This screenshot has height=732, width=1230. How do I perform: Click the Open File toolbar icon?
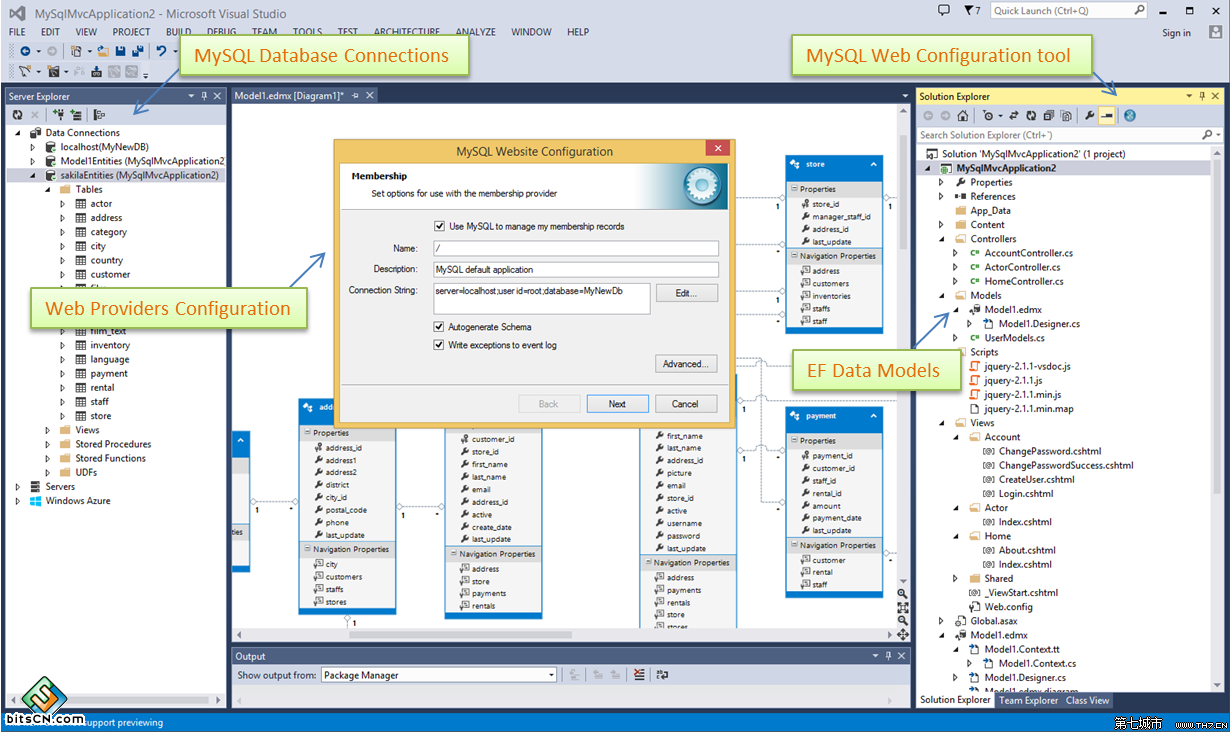coord(103,51)
